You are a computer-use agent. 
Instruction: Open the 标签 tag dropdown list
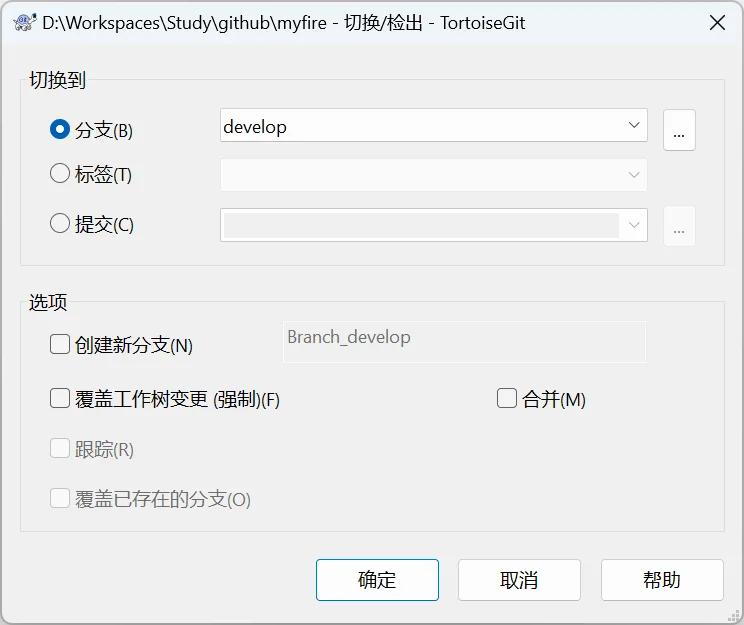[x=633, y=175]
